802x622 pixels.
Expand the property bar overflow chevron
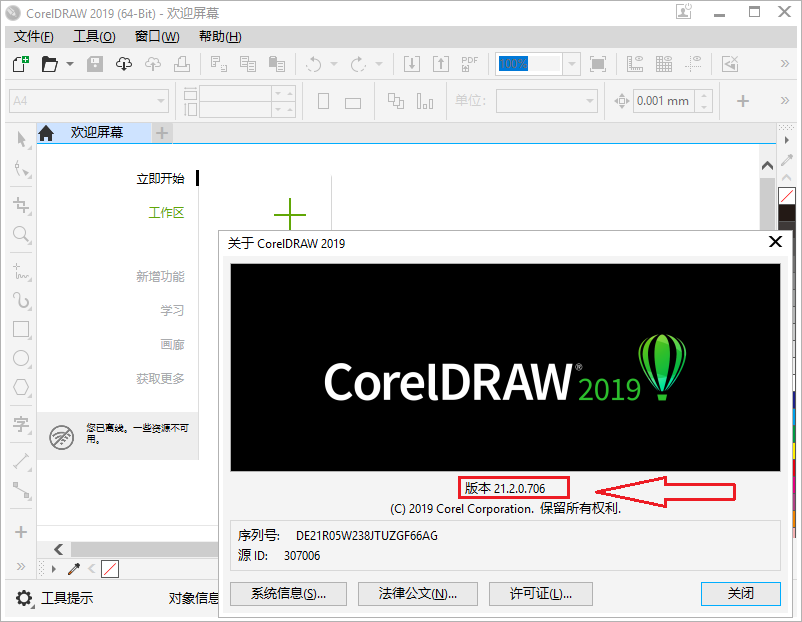click(x=785, y=100)
